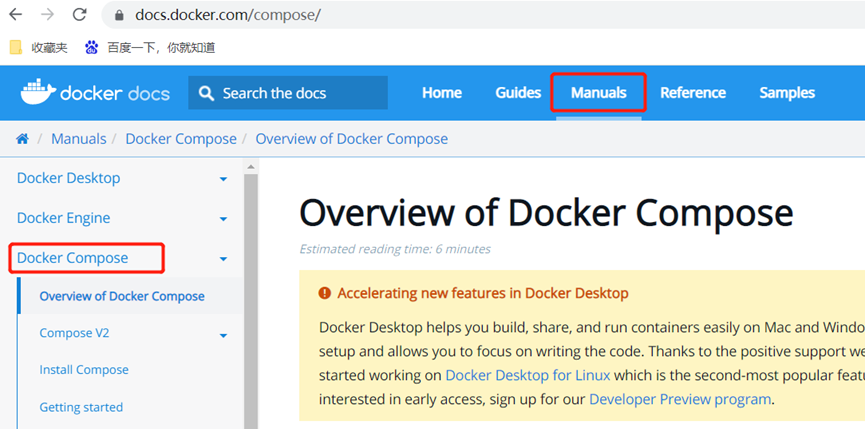Screen dimensions: 865x429
Task: Click the sidebar scrollbar thumb
Action: pos(250,301)
